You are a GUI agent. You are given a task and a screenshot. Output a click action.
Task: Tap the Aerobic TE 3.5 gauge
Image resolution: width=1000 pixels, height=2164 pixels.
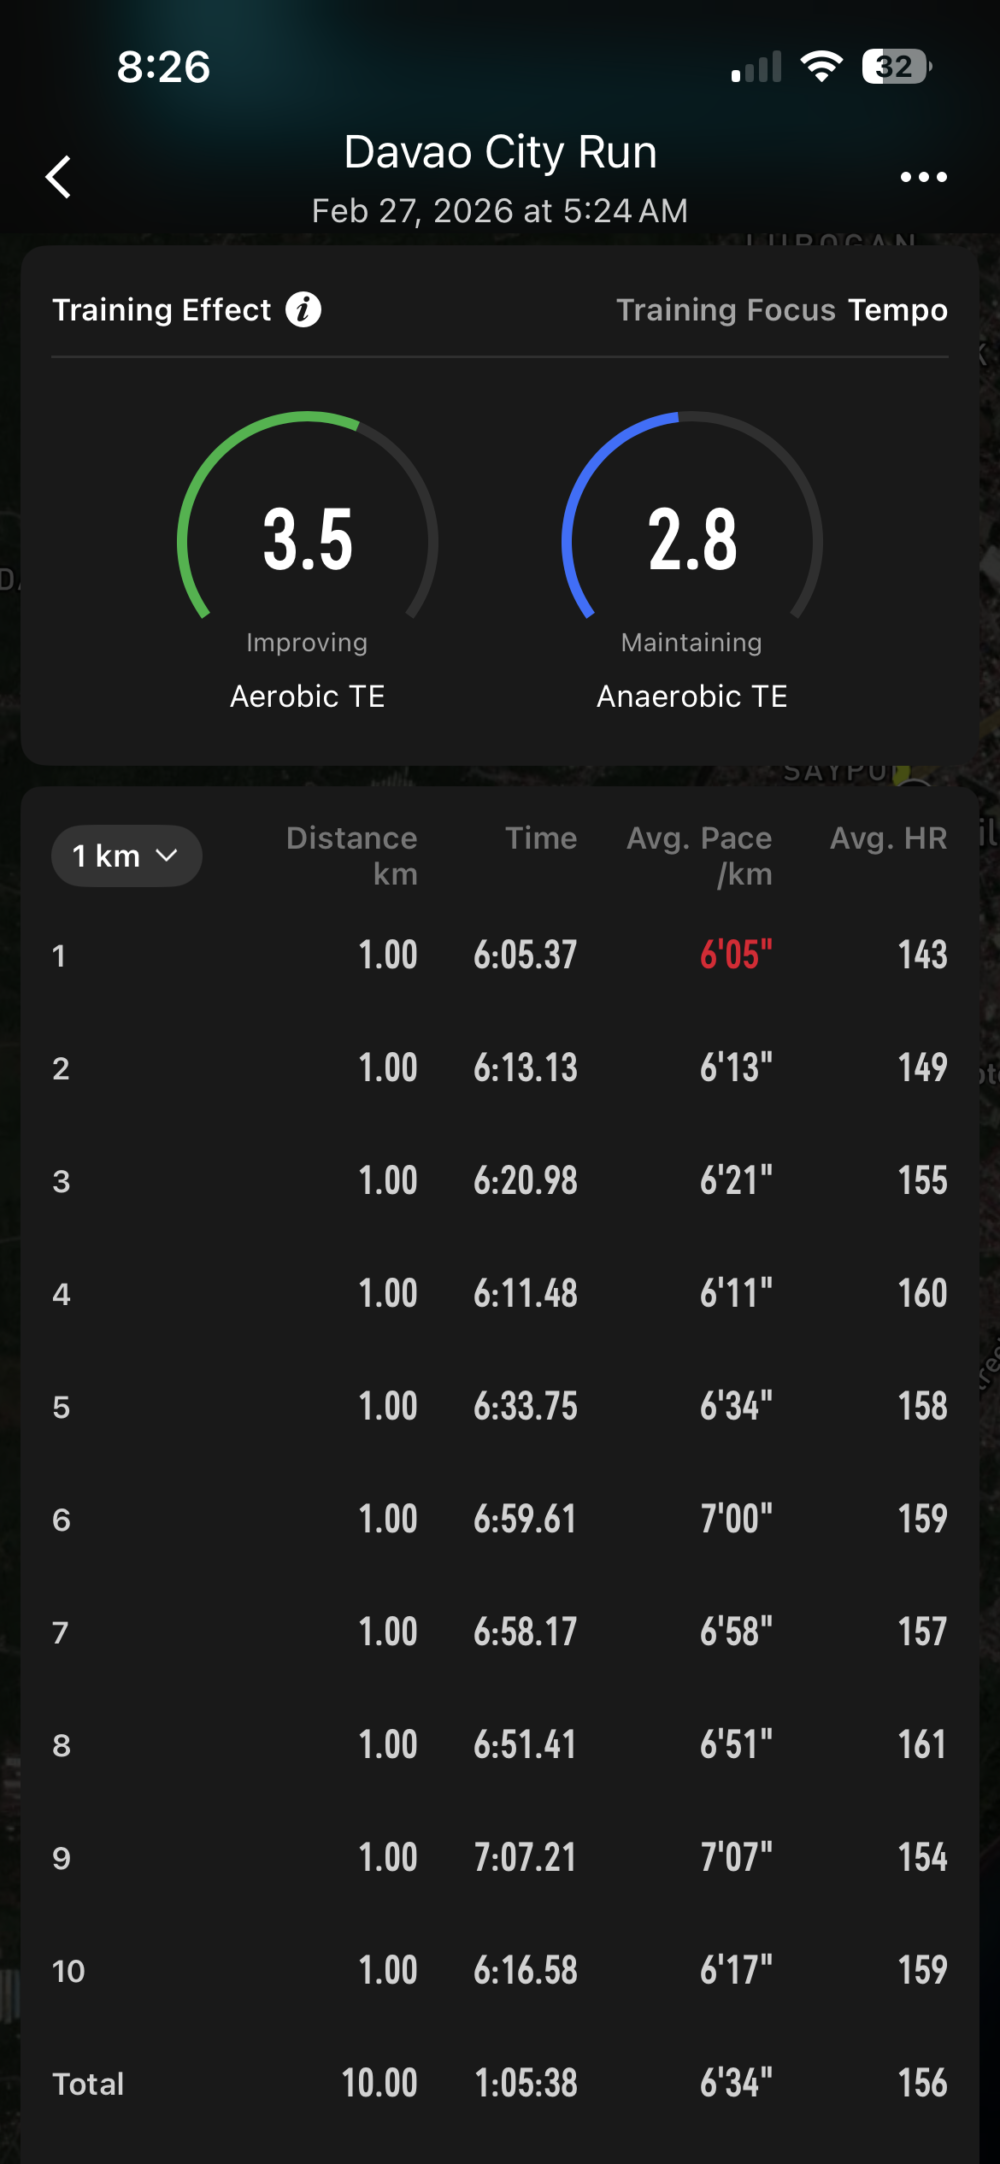pos(307,540)
